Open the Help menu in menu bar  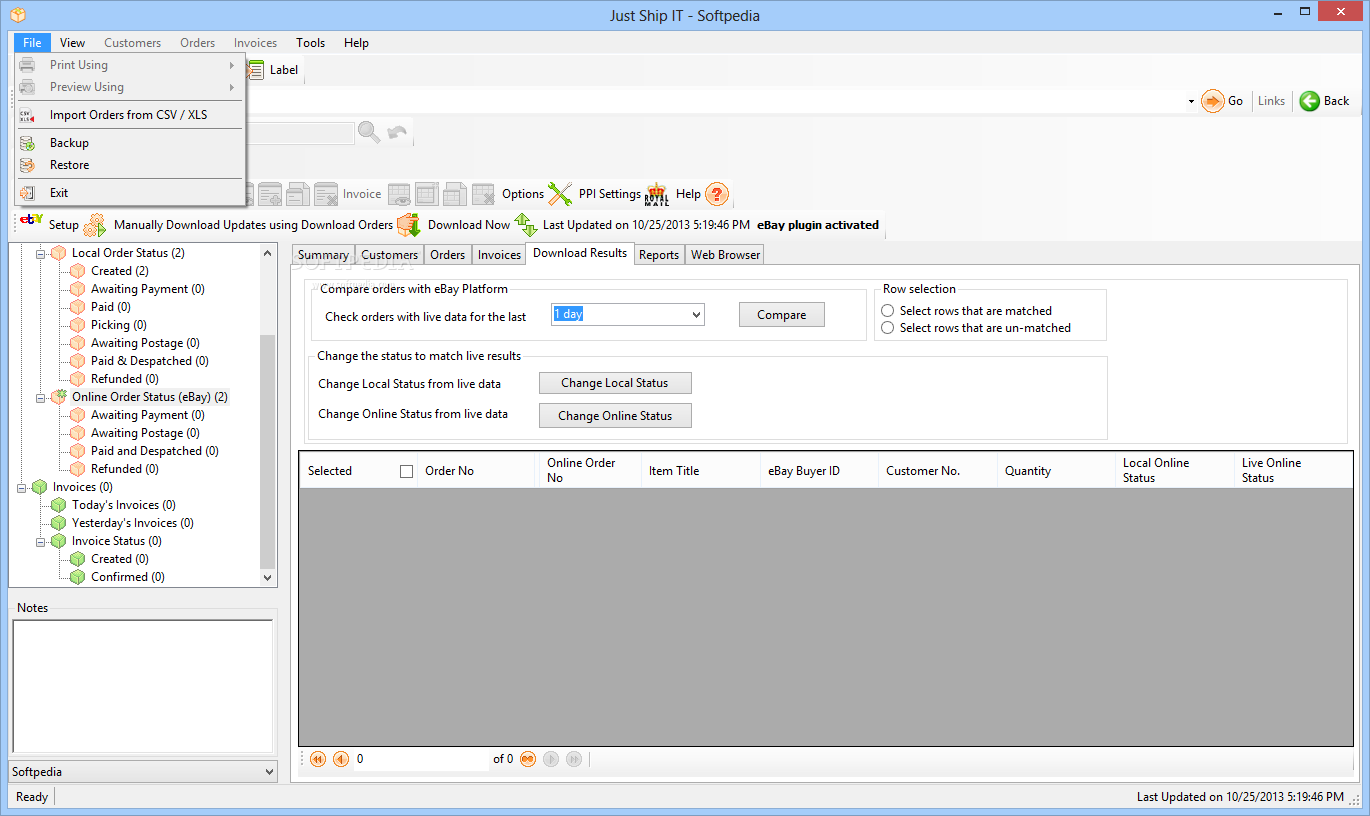[x=356, y=43]
